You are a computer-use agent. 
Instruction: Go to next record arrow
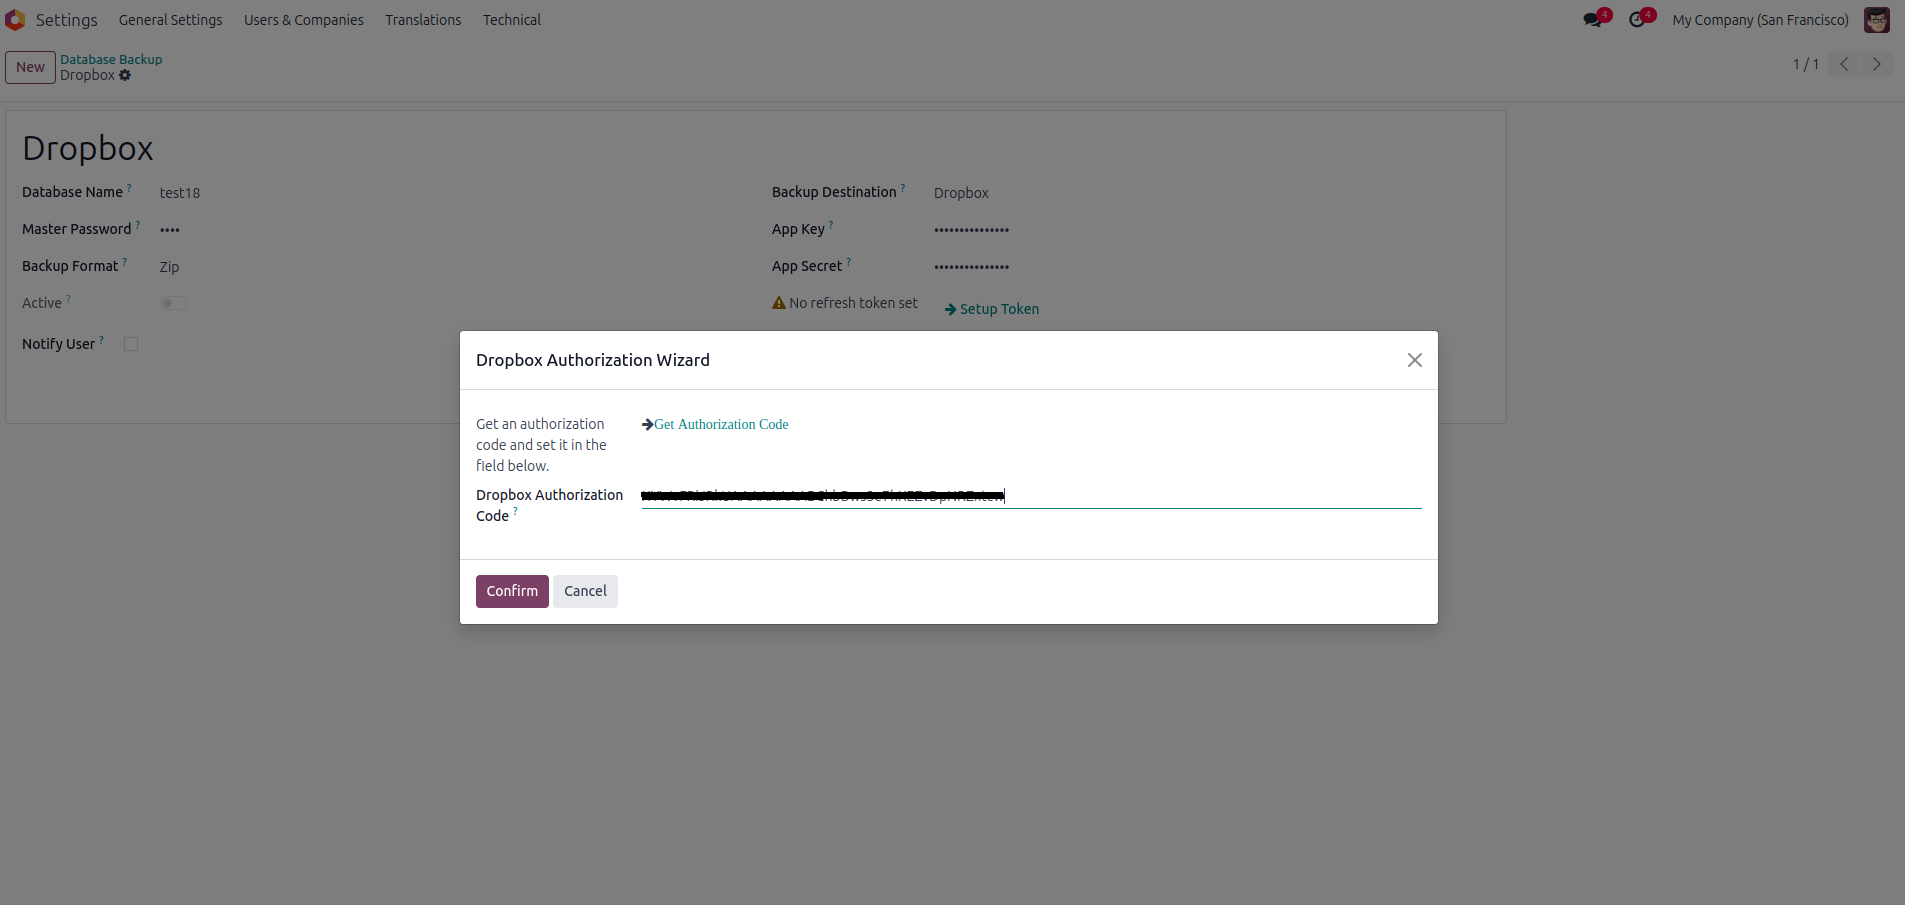tap(1877, 64)
